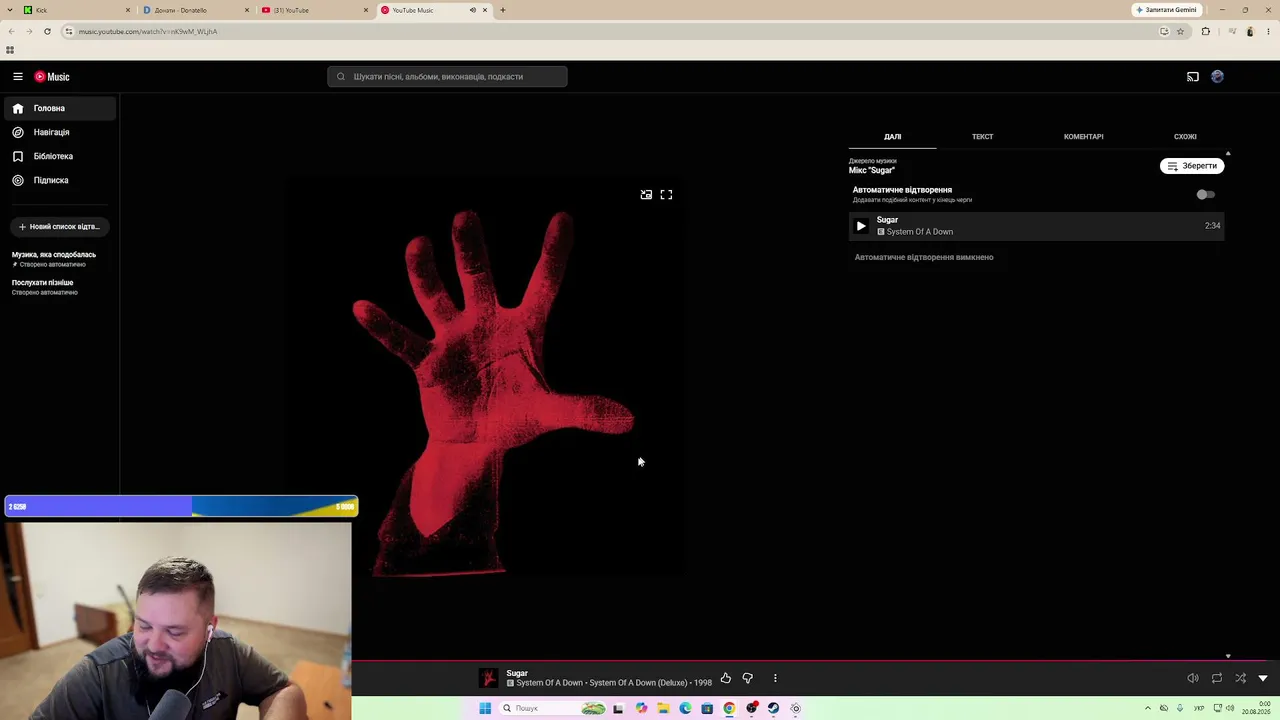The width and height of the screenshot is (1280, 720).
Task: Open the hamburger guide menu
Action: (18, 76)
